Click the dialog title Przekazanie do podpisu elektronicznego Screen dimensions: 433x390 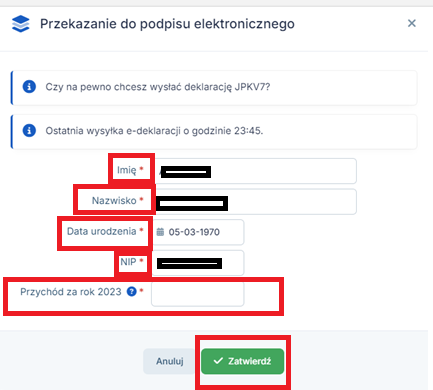coord(167,24)
